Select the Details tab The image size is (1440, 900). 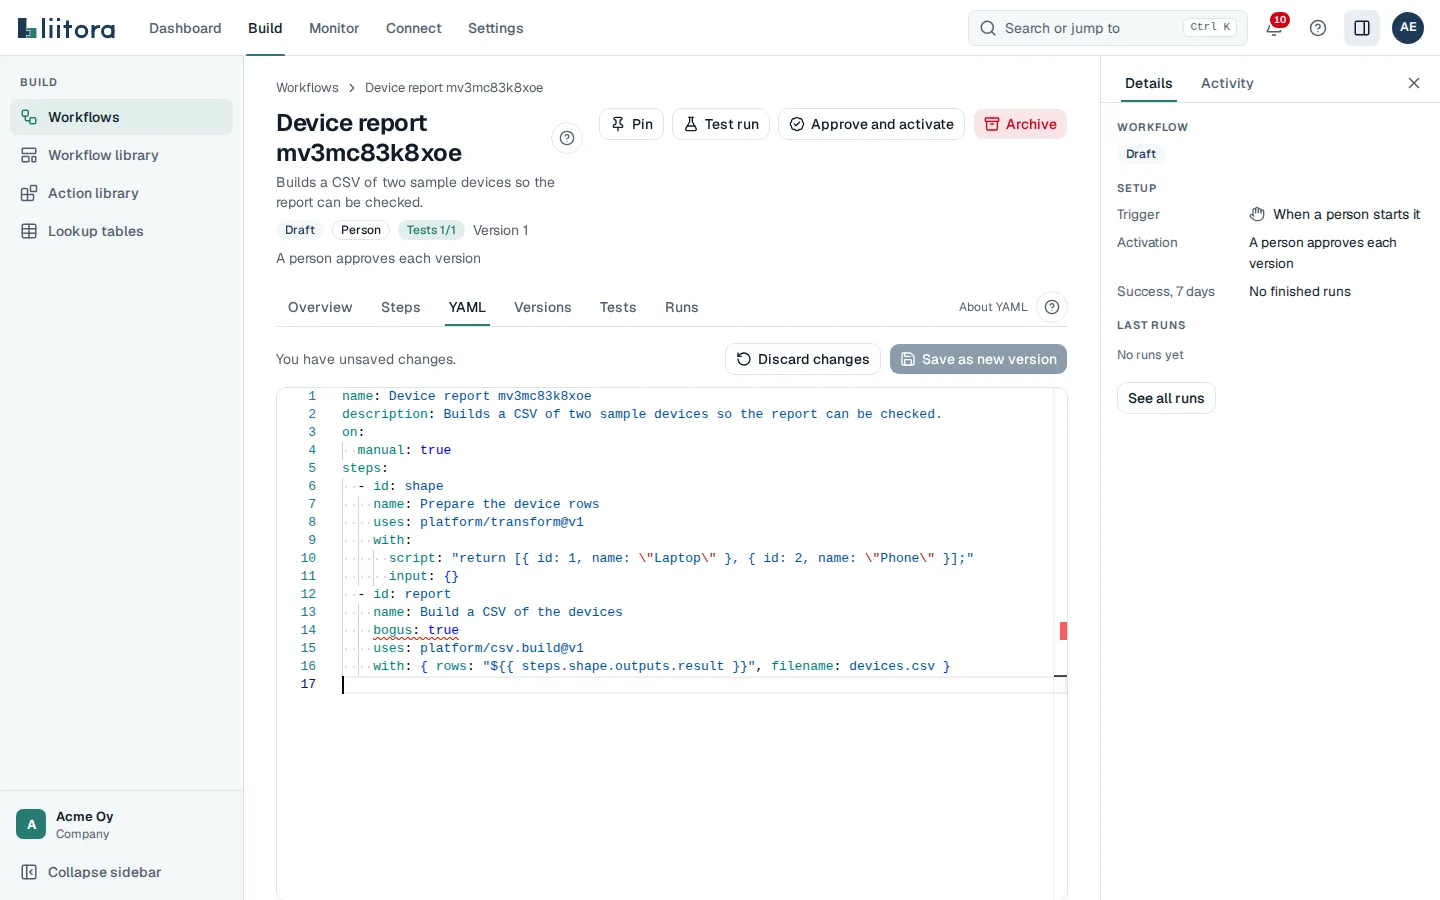point(1148,83)
